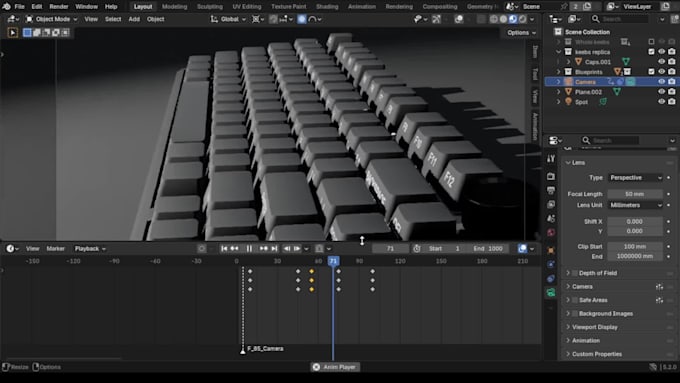The image size is (680, 383).
Task: Switch to rendered shading mode
Action: (523, 19)
